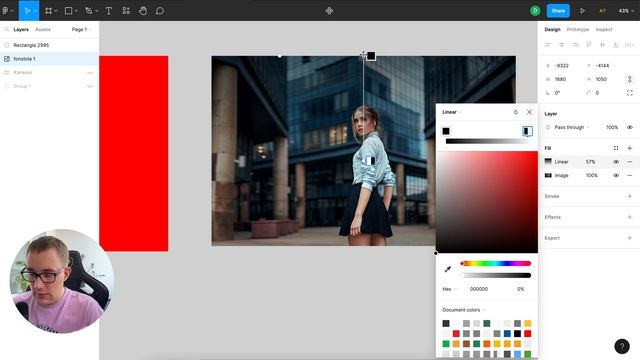Screen dimensions: 640x360
Task: Add a stroke with plus button
Action: pos(629,196)
